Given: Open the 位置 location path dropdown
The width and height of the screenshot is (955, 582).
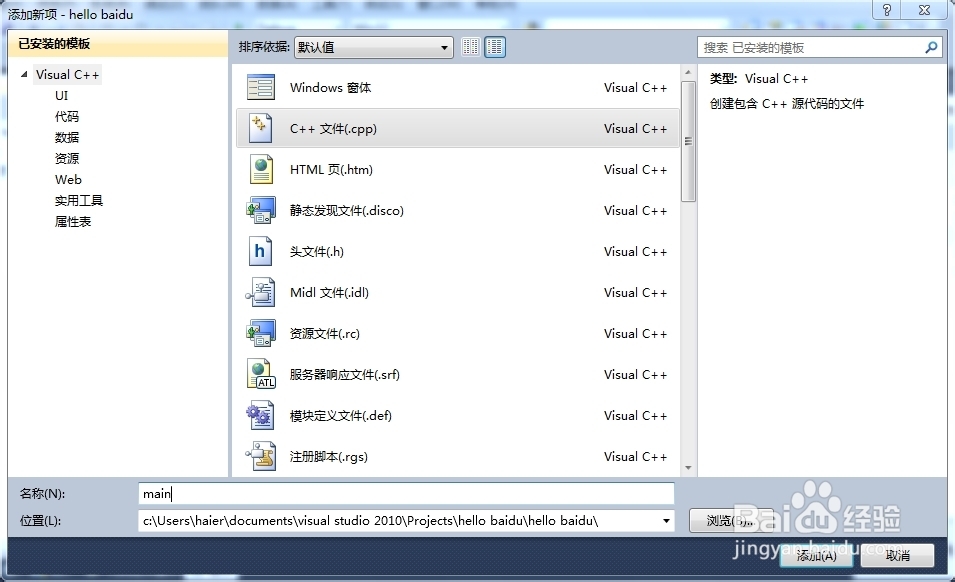Looking at the screenshot, I should coord(666,520).
